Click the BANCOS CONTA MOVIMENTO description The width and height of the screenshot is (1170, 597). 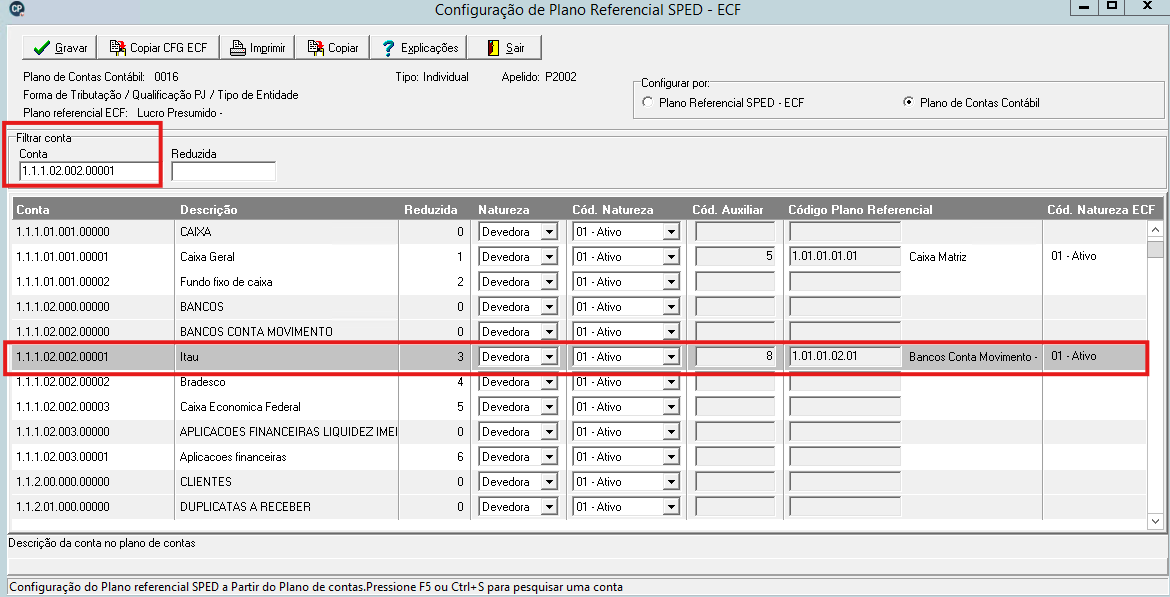(x=256, y=332)
